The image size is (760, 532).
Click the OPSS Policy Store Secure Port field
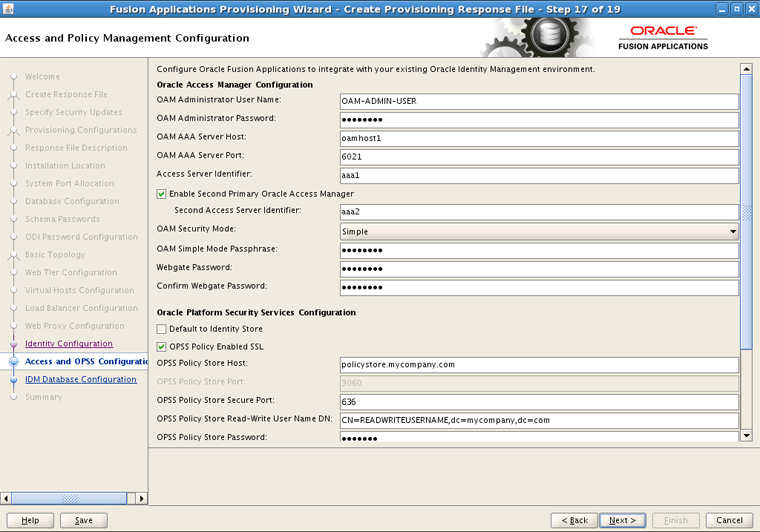[x=539, y=402]
